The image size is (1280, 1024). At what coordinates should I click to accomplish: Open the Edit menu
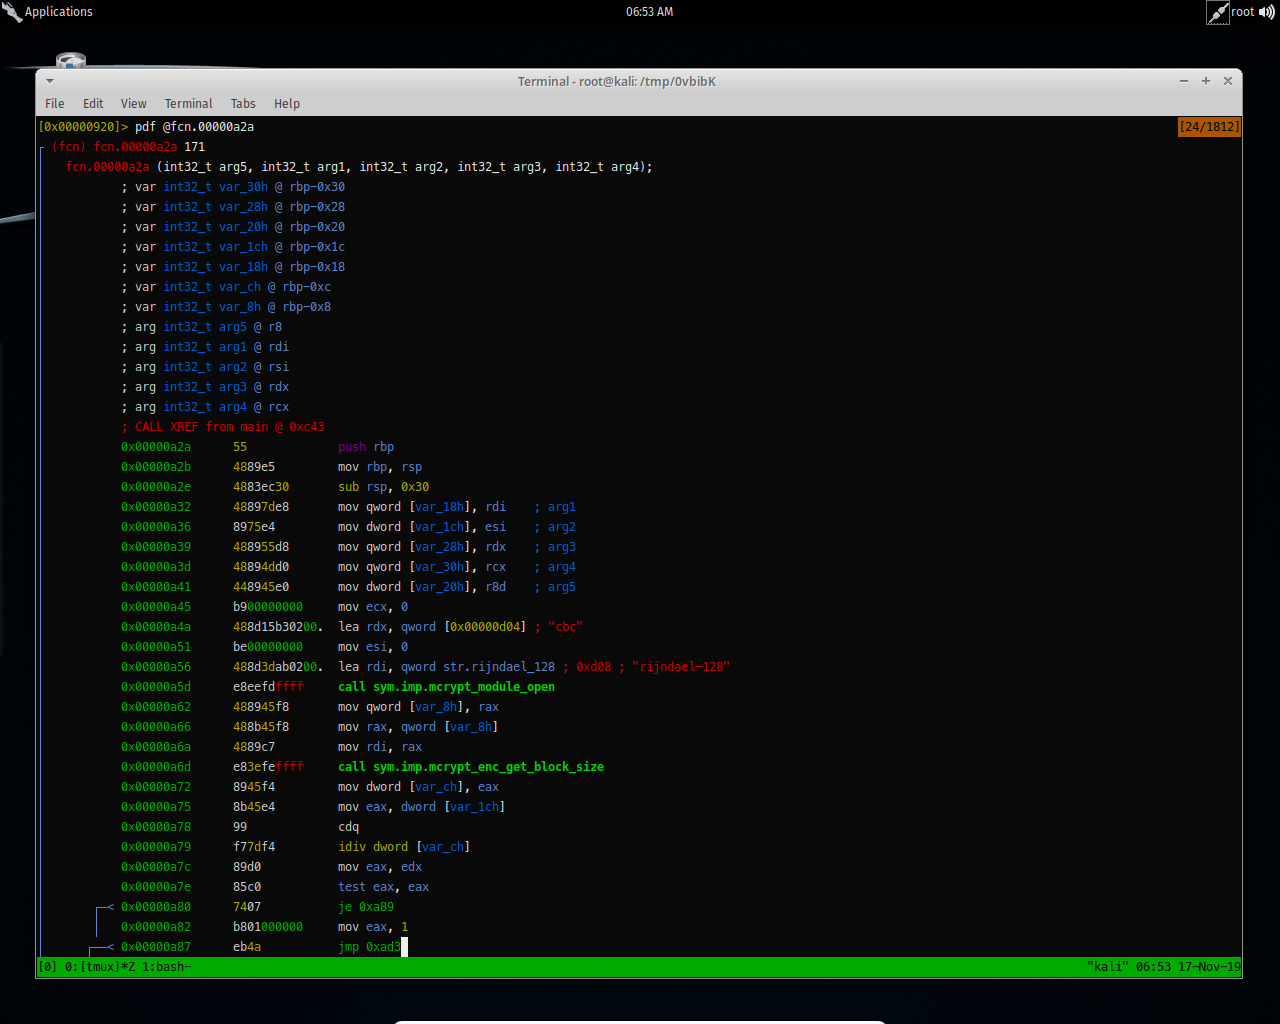(93, 104)
